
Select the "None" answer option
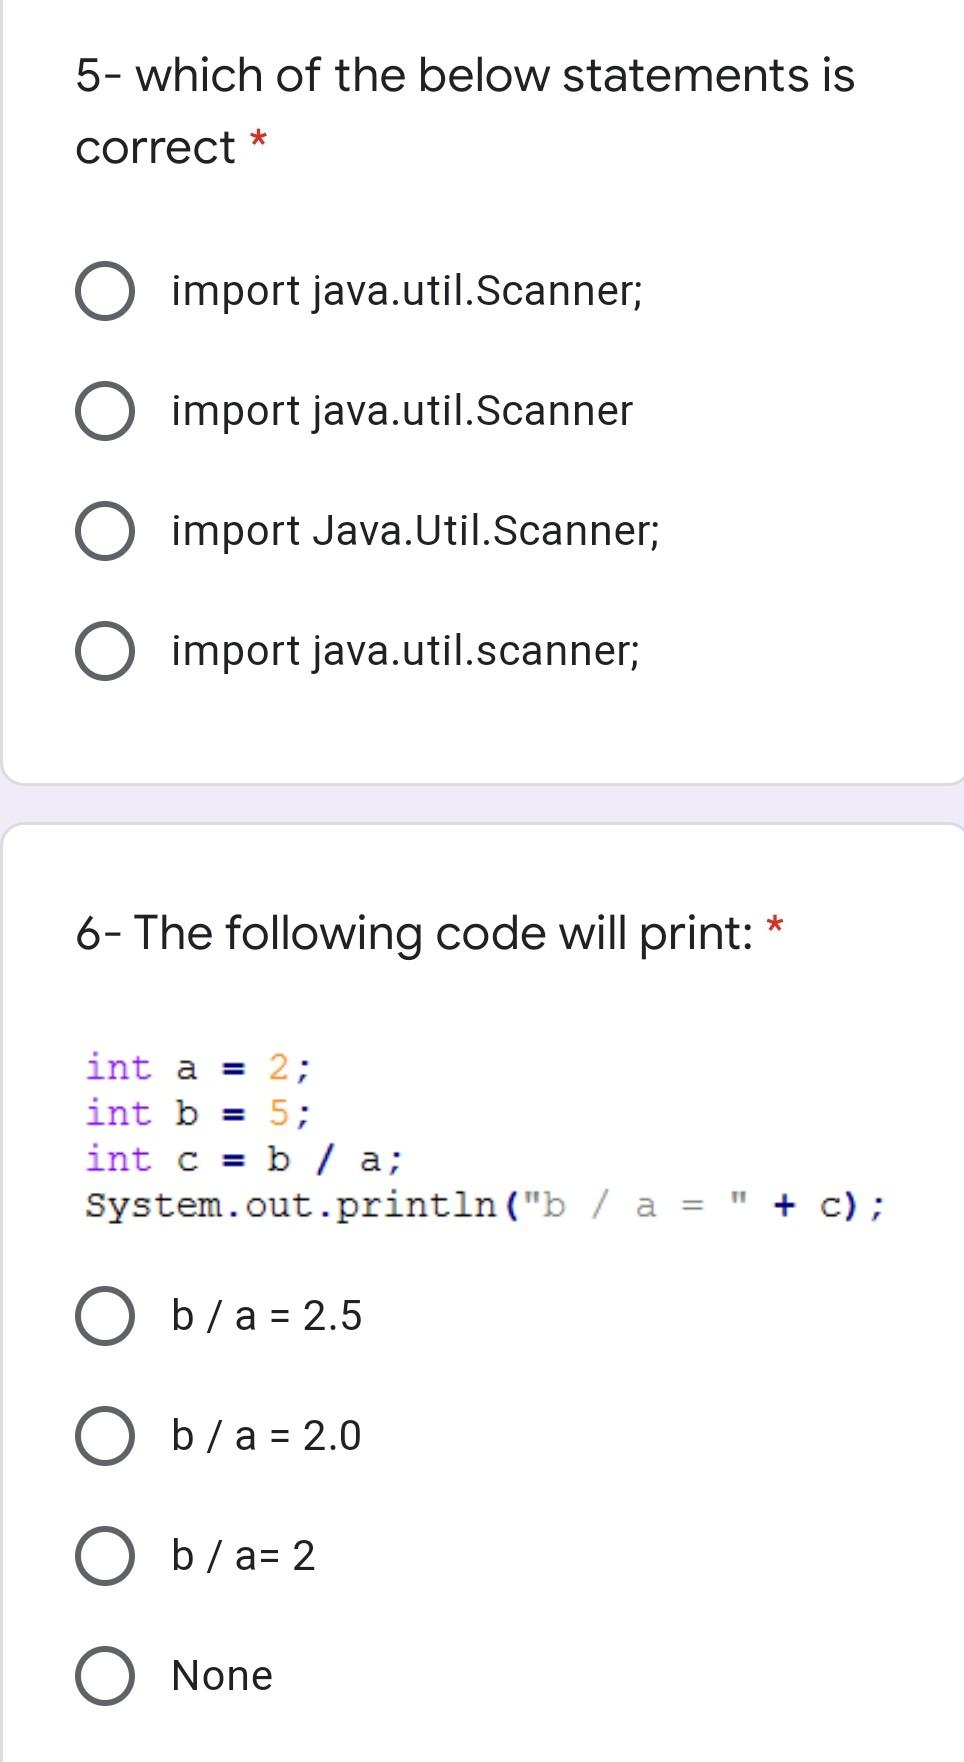point(103,1674)
